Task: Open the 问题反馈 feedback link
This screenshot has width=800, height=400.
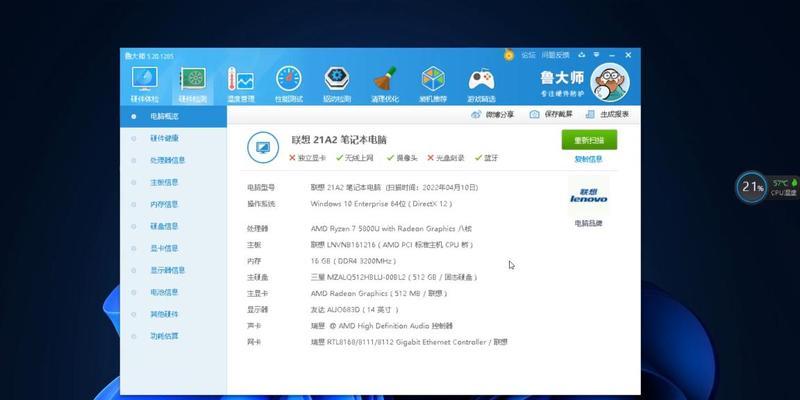Action: [555, 55]
